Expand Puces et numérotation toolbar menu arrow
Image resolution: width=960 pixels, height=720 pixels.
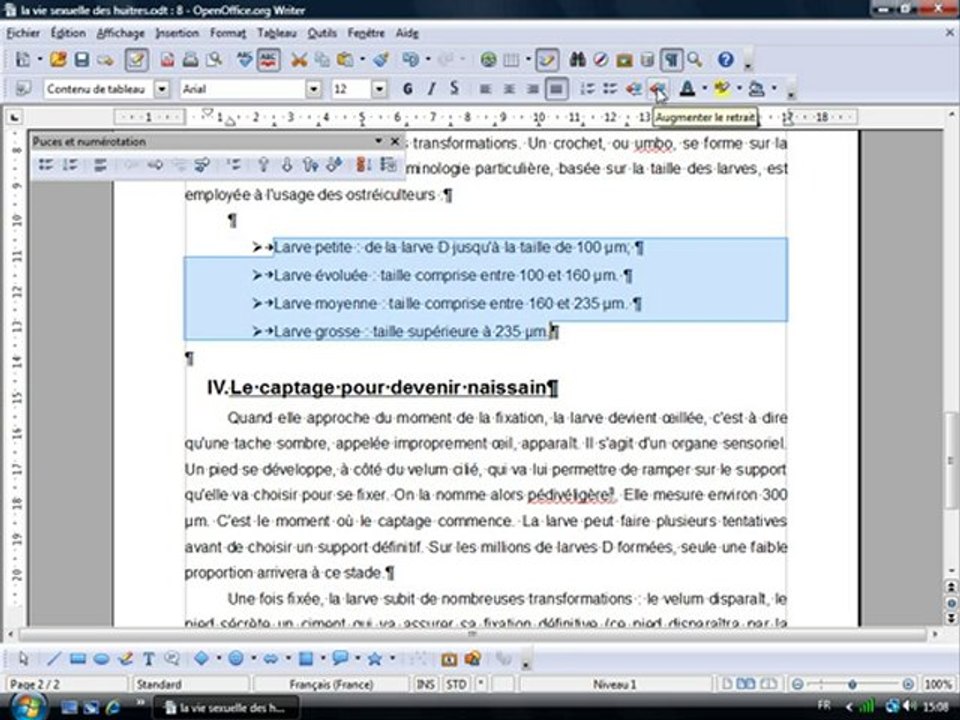[378, 141]
